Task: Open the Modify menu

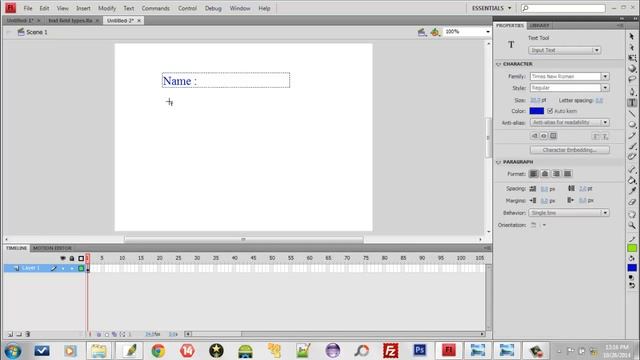Action: pyautogui.click(x=107, y=8)
